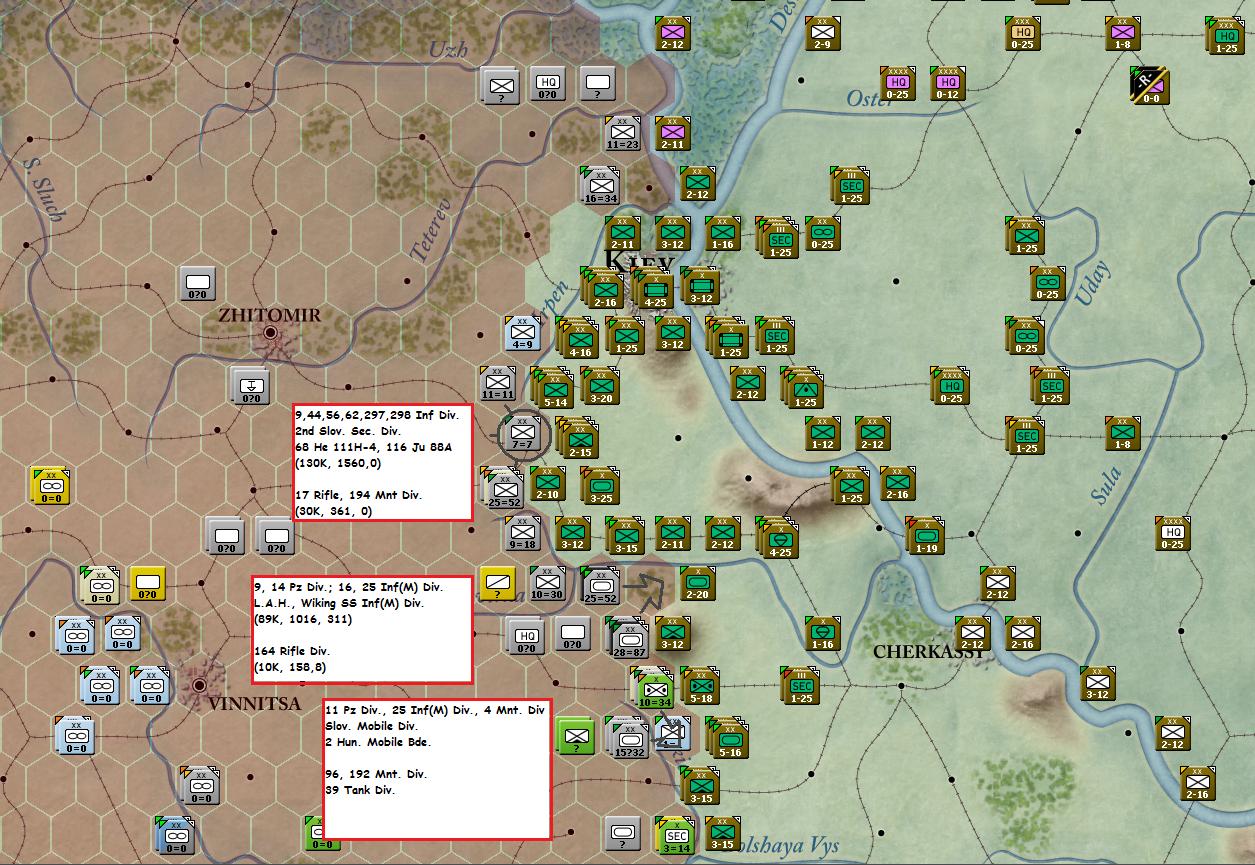Select the green 1-19 brigade counter
The width and height of the screenshot is (1255, 865).
pos(924,534)
